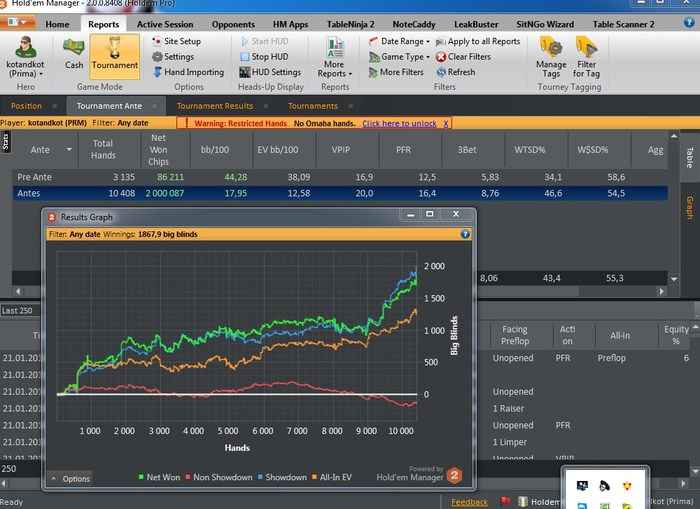Open the Game Type filter dropdown
Screen dimensions: 700x509
pyautogui.click(x=399, y=57)
